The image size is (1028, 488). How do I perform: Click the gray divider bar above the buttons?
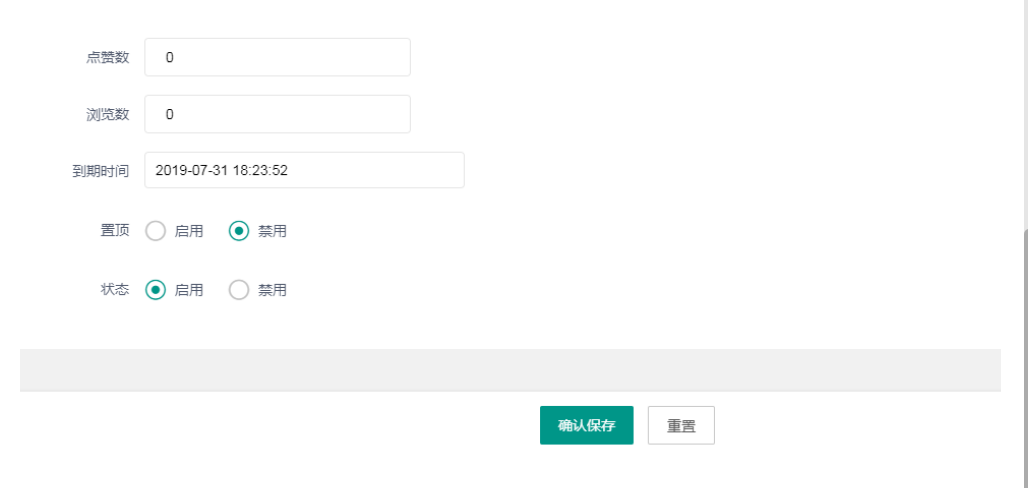pyautogui.click(x=510, y=369)
